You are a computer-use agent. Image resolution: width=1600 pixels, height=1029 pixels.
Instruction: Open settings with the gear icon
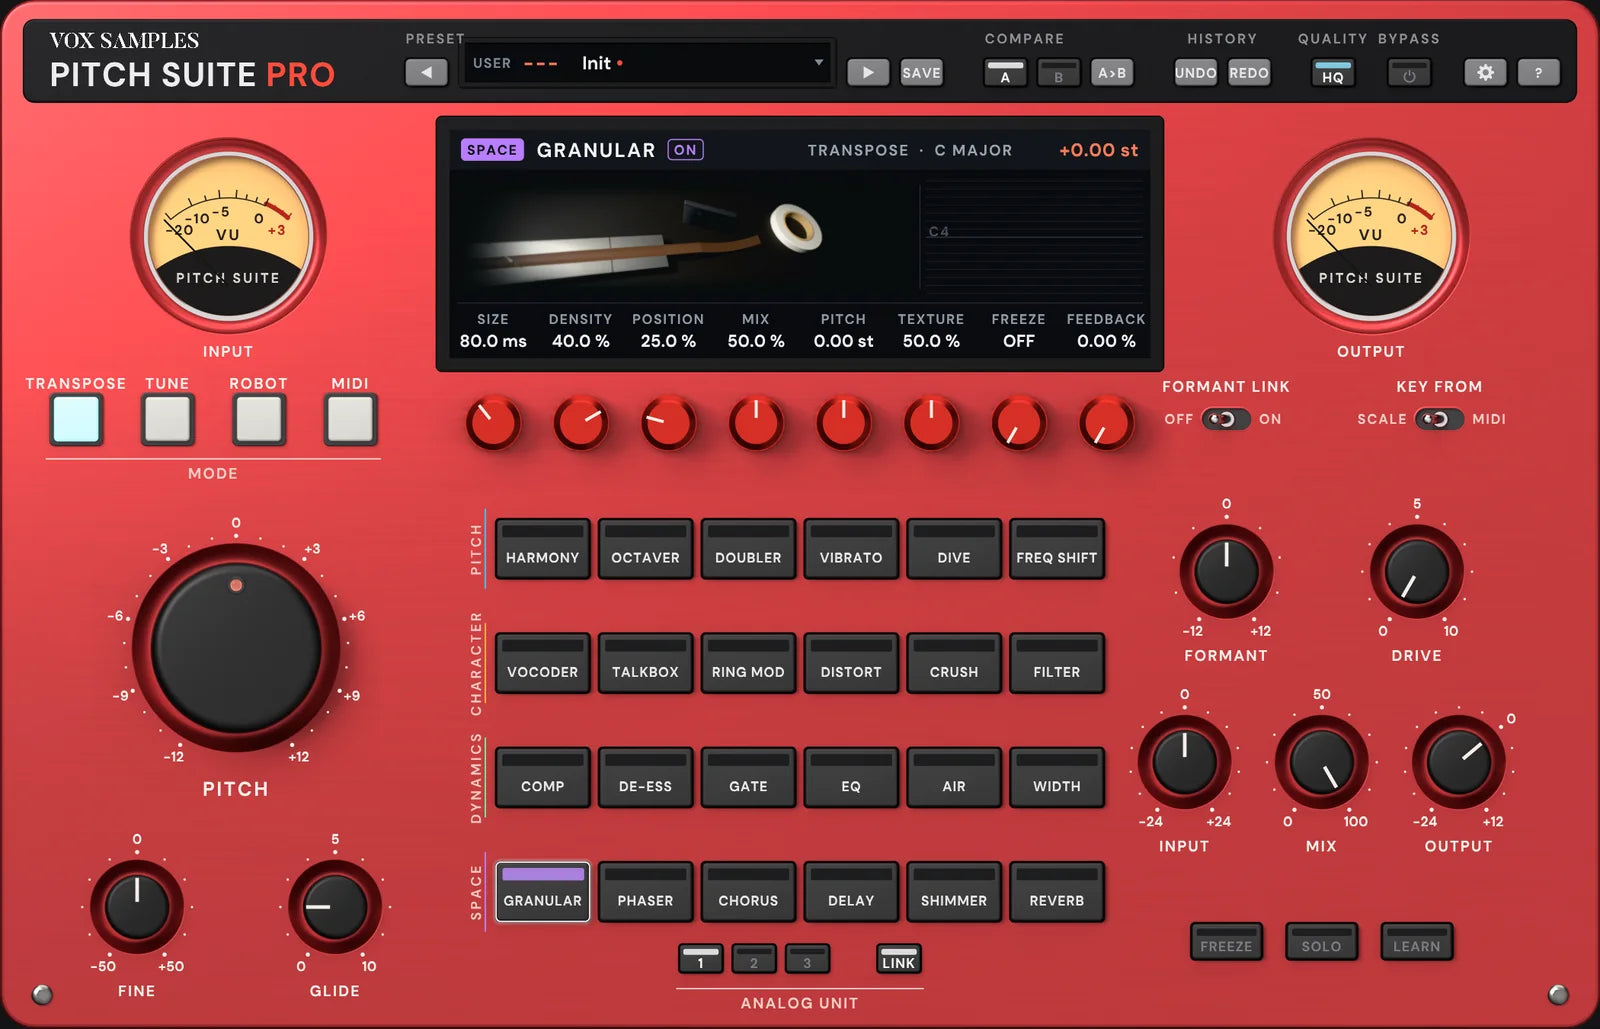pyautogui.click(x=1485, y=72)
